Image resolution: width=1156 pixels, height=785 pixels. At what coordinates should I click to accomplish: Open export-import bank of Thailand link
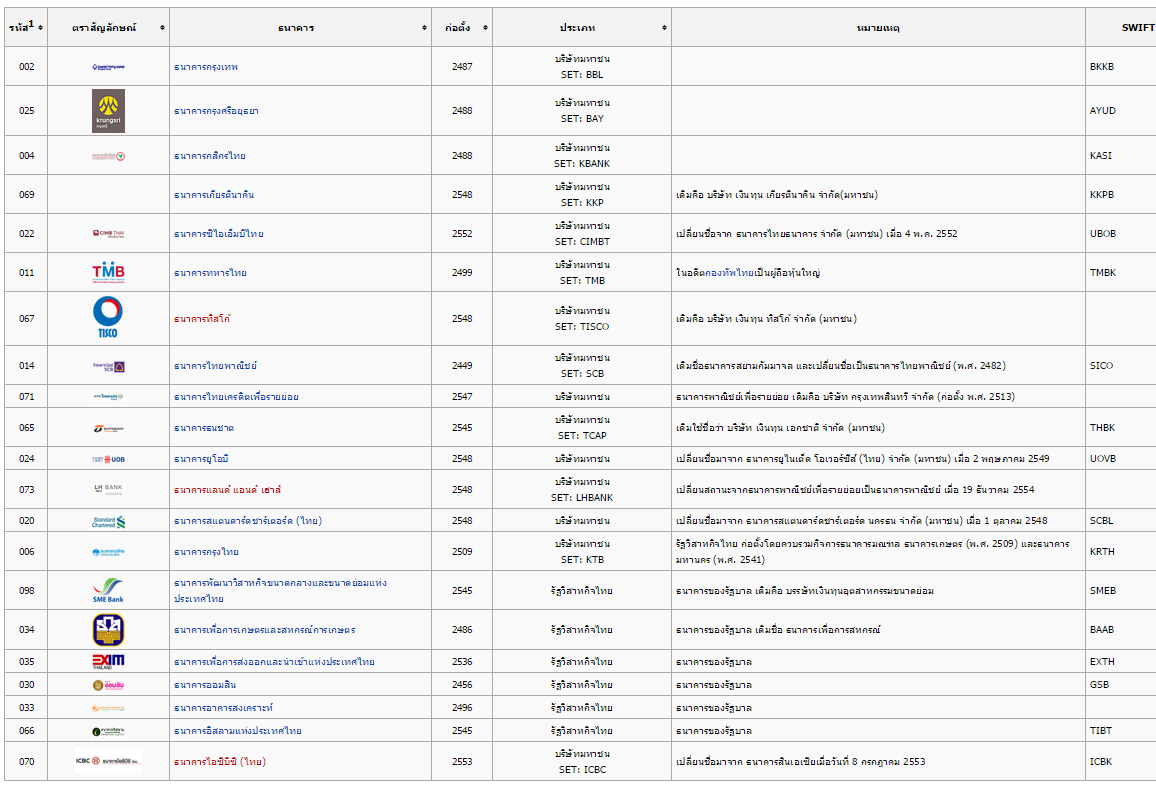(x=274, y=662)
